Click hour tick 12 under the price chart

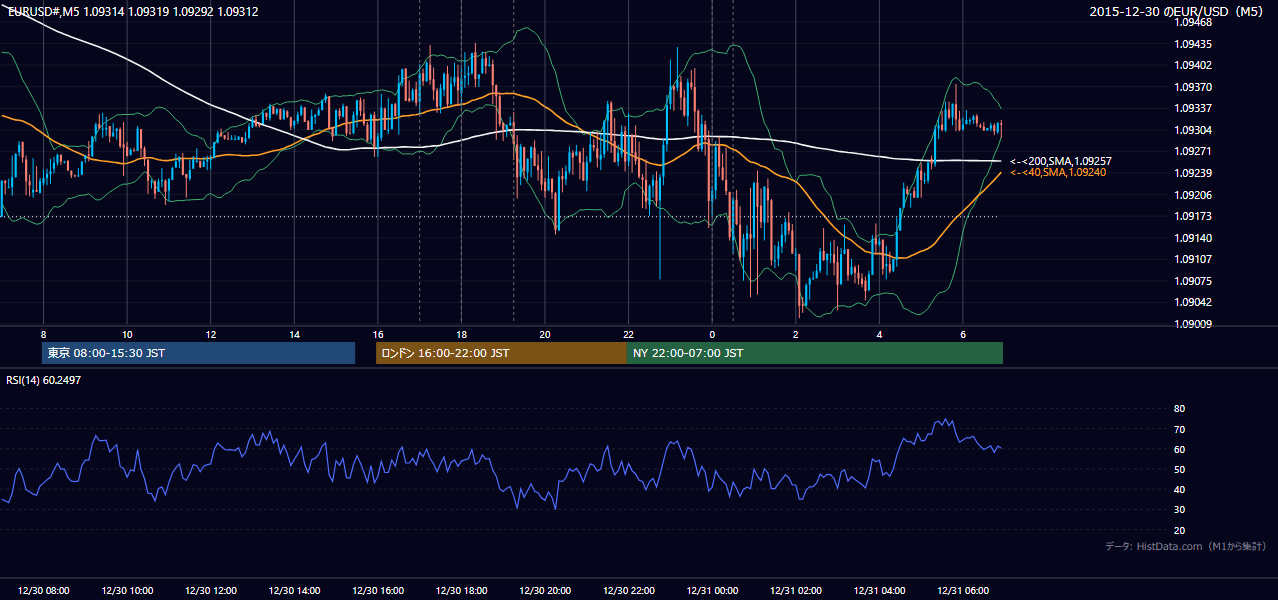click(211, 334)
